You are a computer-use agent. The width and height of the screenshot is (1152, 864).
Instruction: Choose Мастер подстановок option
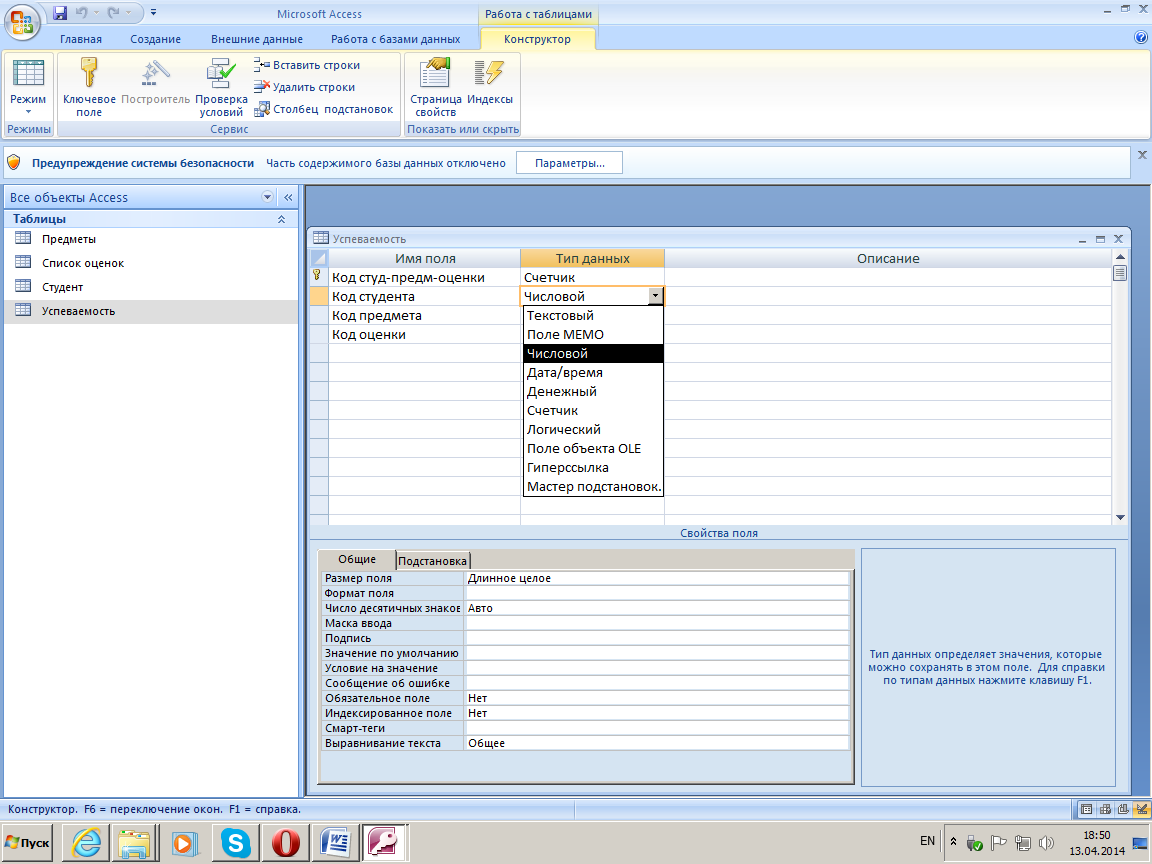coord(593,487)
